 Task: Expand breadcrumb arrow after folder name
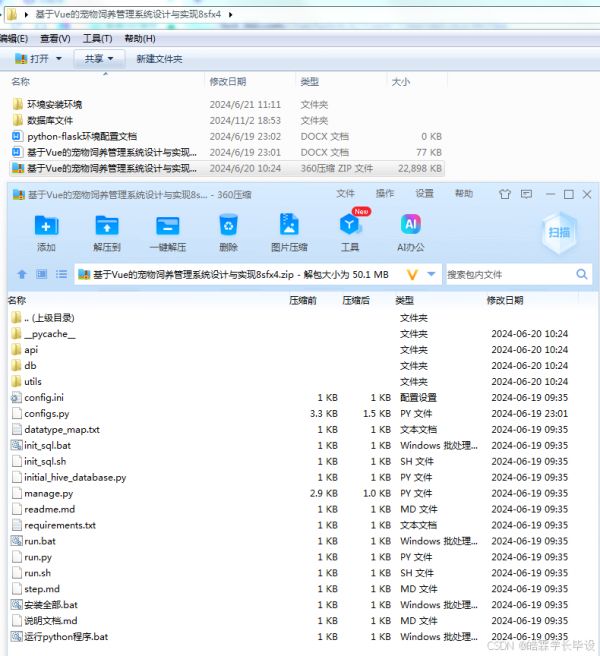pos(231,15)
